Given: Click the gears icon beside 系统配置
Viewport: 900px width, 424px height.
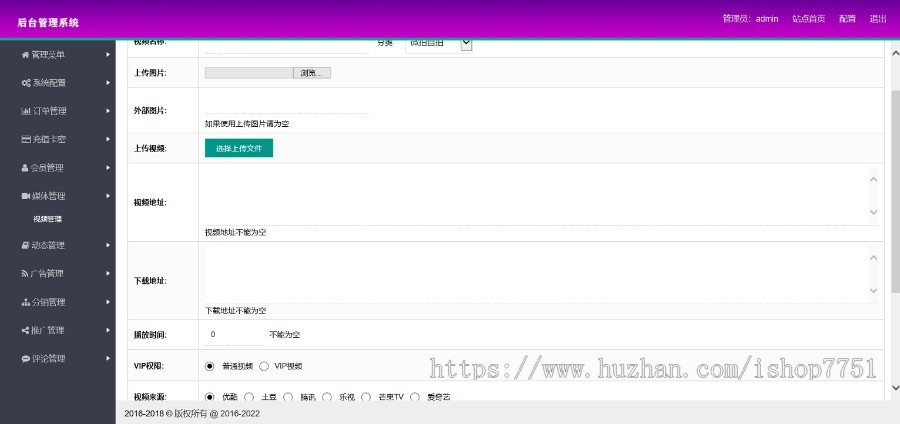Looking at the screenshot, I should [x=26, y=83].
